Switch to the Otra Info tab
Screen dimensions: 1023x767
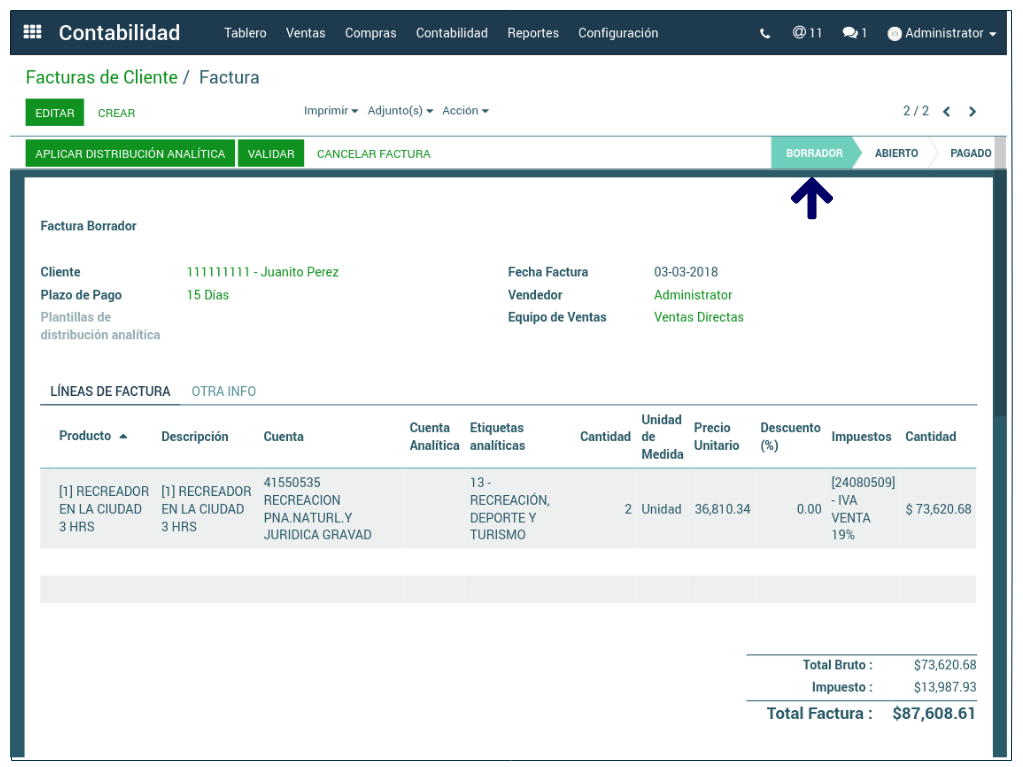(223, 391)
